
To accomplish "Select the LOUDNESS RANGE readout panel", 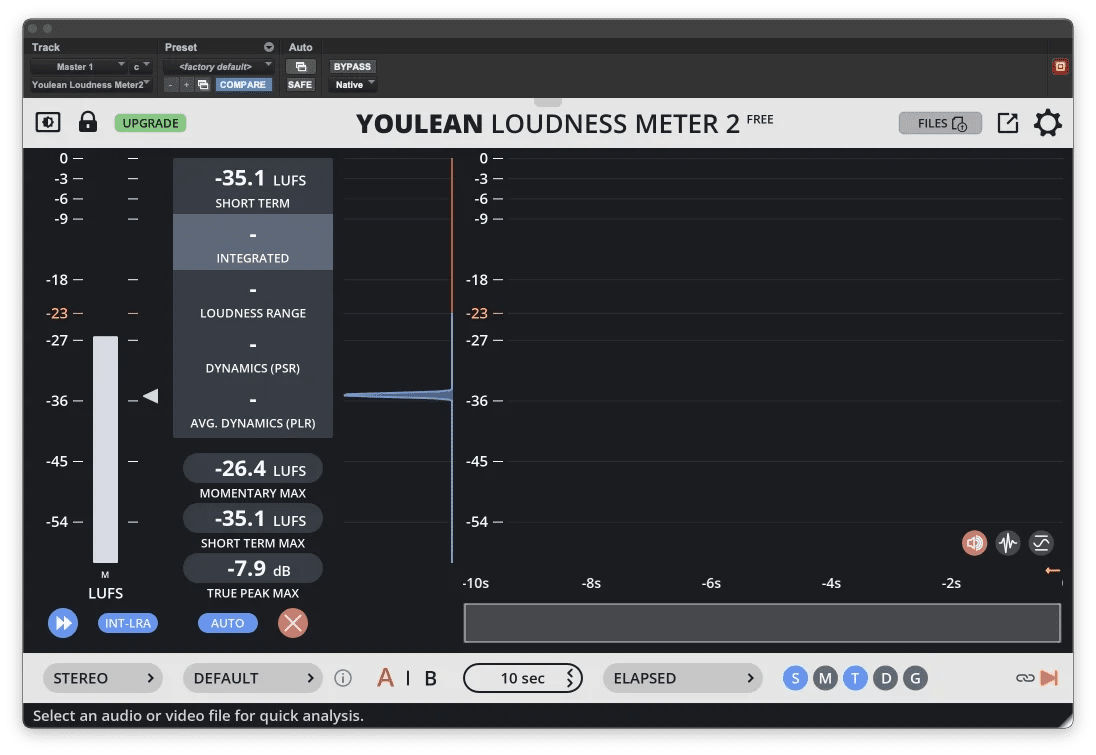I will 253,297.
